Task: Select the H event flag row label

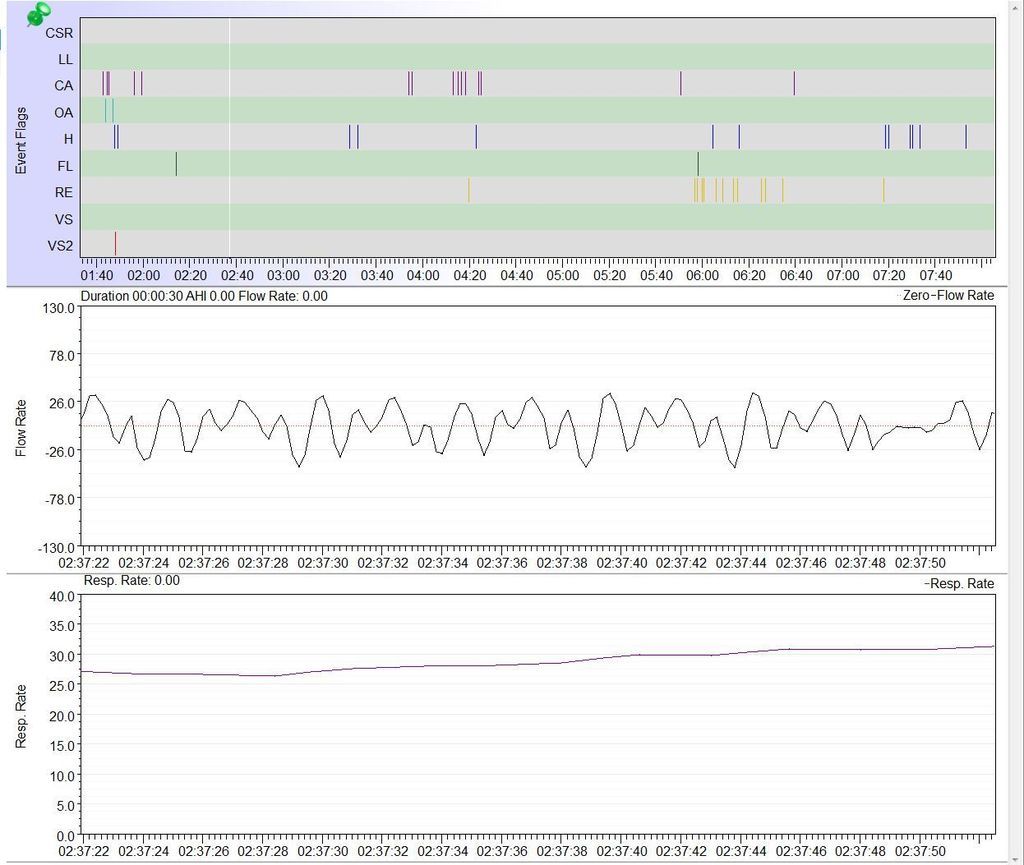Action: [x=68, y=139]
